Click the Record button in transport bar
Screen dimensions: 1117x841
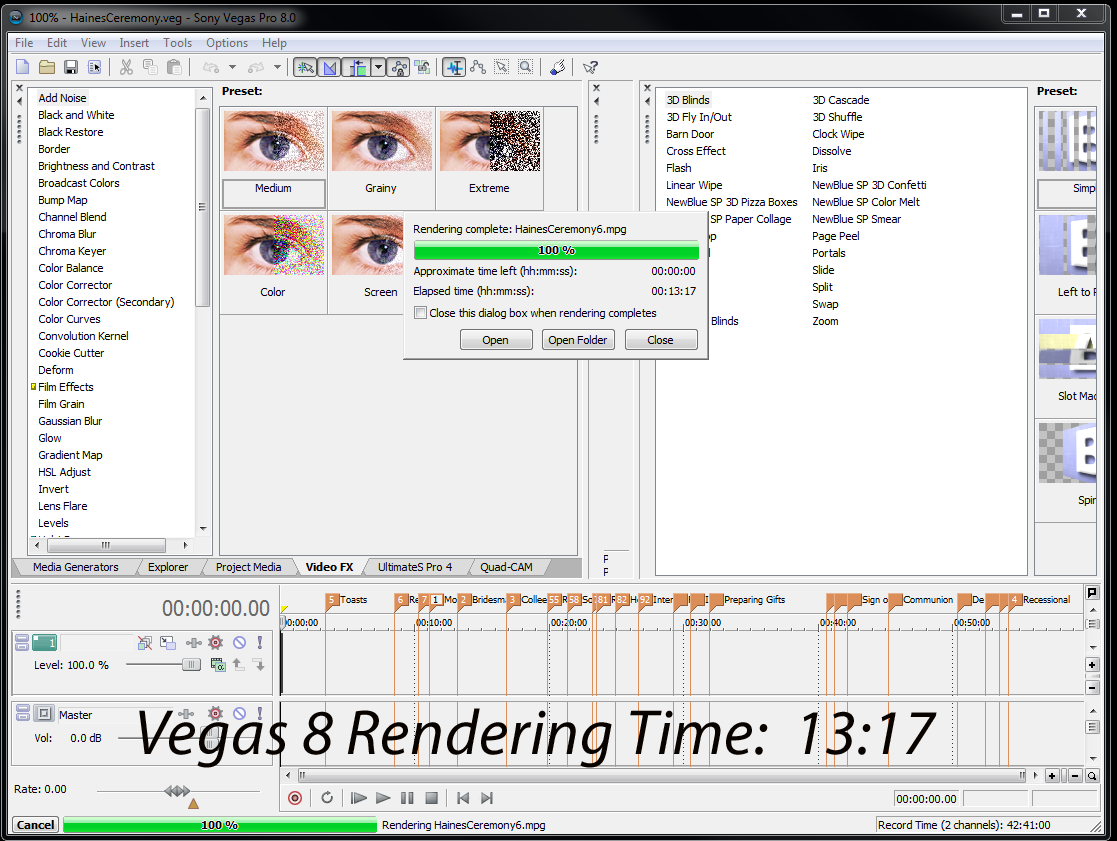[x=295, y=798]
